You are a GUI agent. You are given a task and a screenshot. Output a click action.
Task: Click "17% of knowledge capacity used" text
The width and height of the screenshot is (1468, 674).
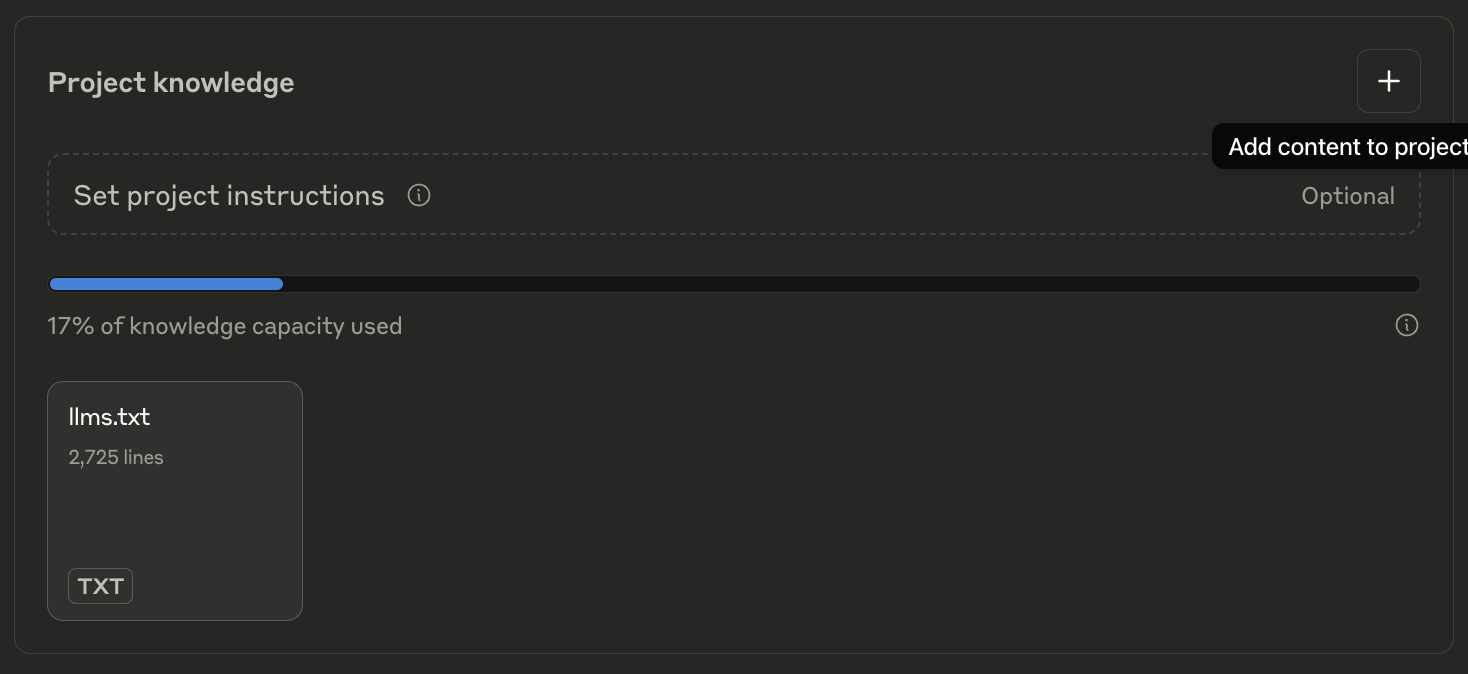(225, 326)
